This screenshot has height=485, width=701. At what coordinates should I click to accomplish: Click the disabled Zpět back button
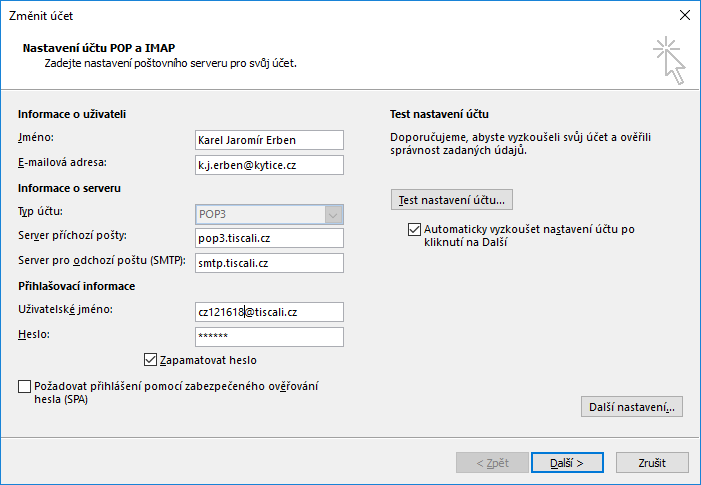click(x=492, y=463)
